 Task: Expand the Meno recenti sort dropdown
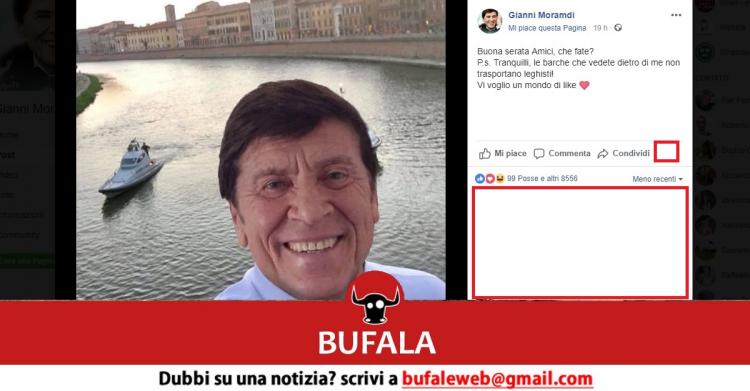(x=658, y=179)
